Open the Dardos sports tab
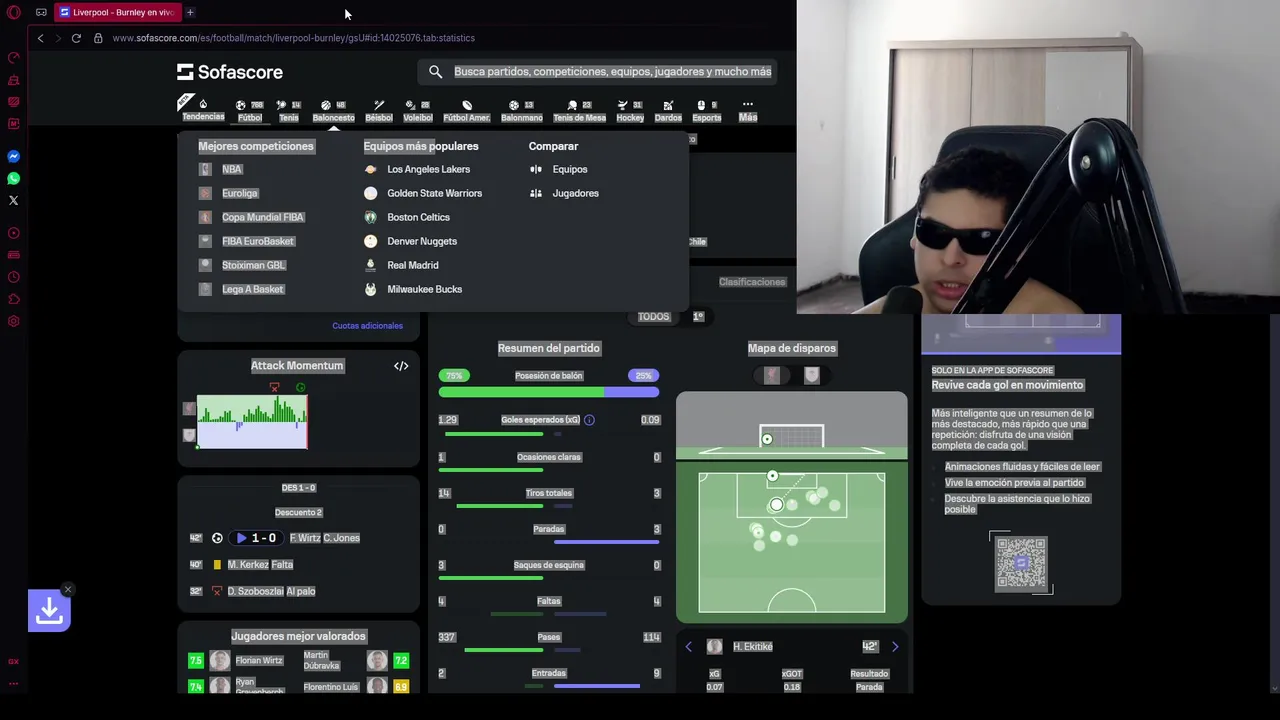The height and width of the screenshot is (720, 1280). 668,110
